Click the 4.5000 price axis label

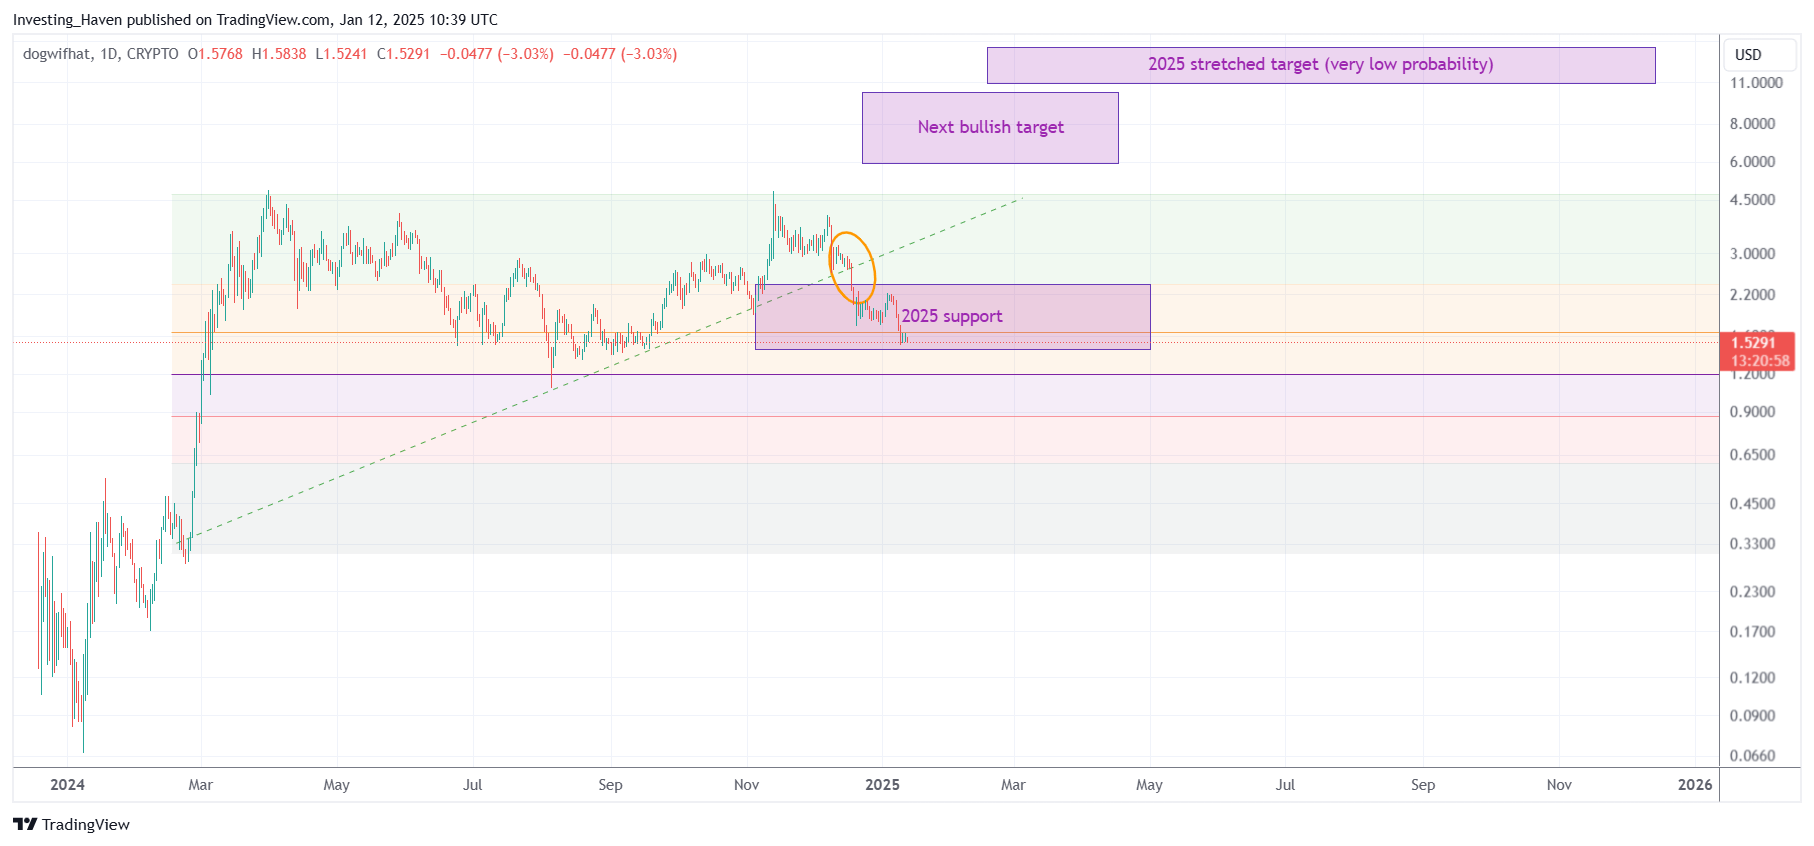point(1753,200)
